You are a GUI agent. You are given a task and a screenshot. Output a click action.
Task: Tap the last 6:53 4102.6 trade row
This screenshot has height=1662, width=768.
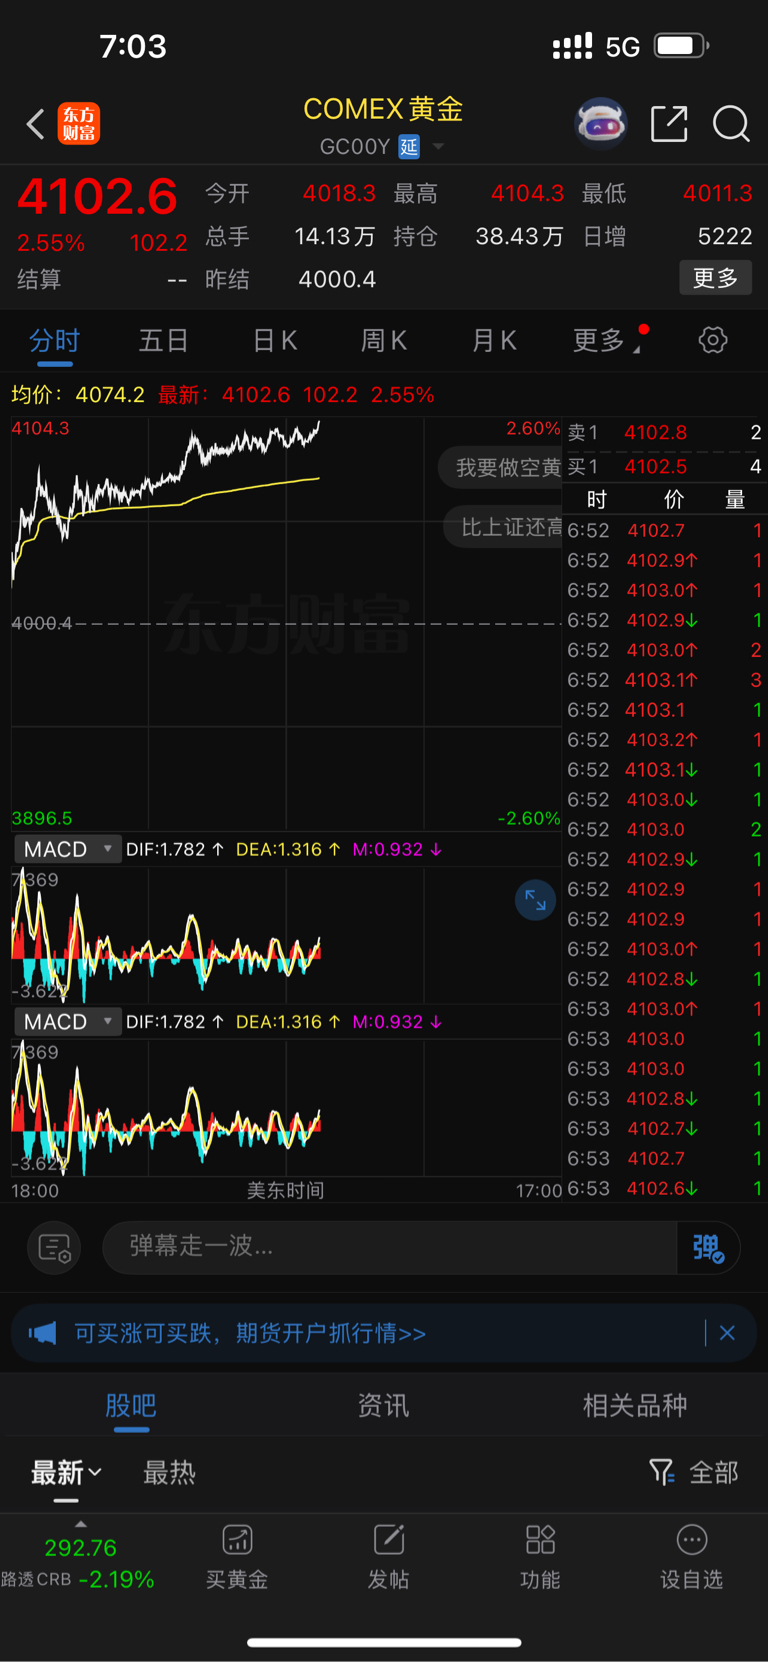tap(664, 1188)
